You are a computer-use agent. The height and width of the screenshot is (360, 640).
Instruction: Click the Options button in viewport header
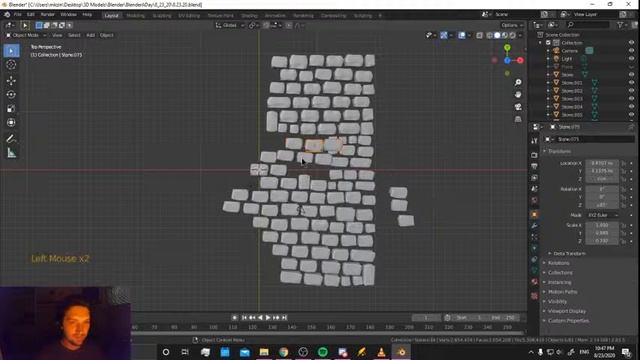512,25
